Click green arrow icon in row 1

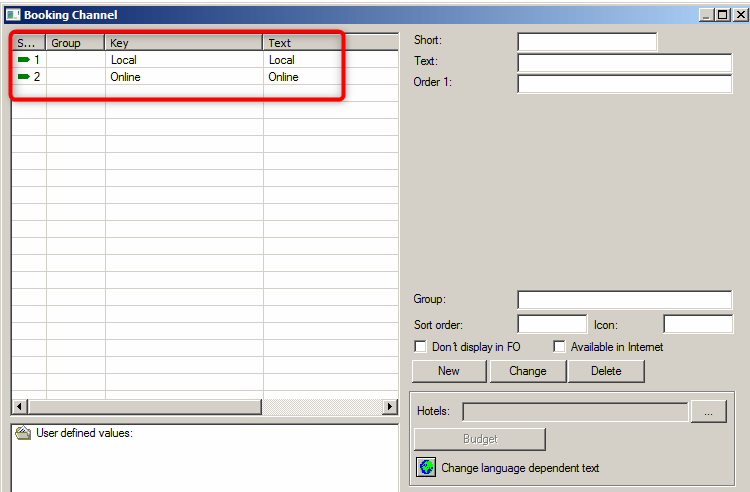pos(23,60)
